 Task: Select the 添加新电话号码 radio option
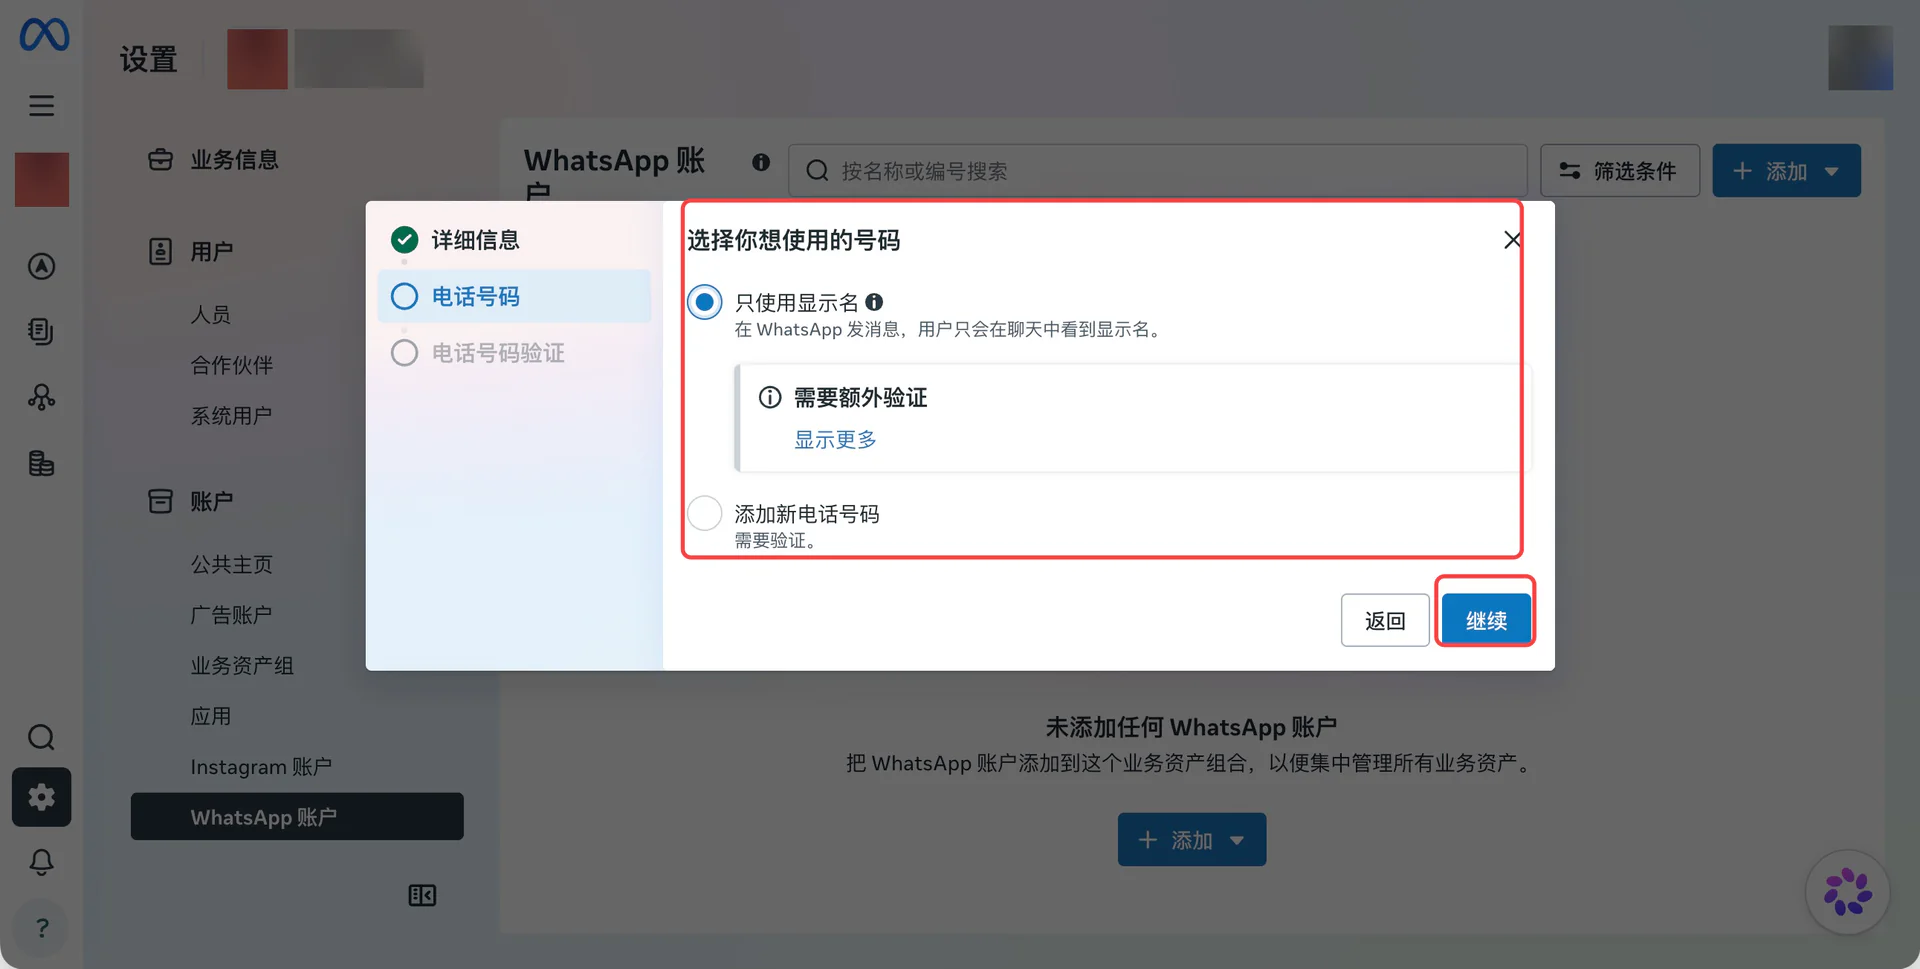[705, 513]
